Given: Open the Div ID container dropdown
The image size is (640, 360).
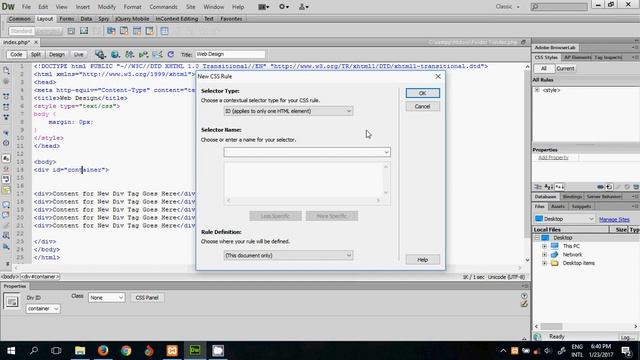Looking at the screenshot, I should 43,309.
